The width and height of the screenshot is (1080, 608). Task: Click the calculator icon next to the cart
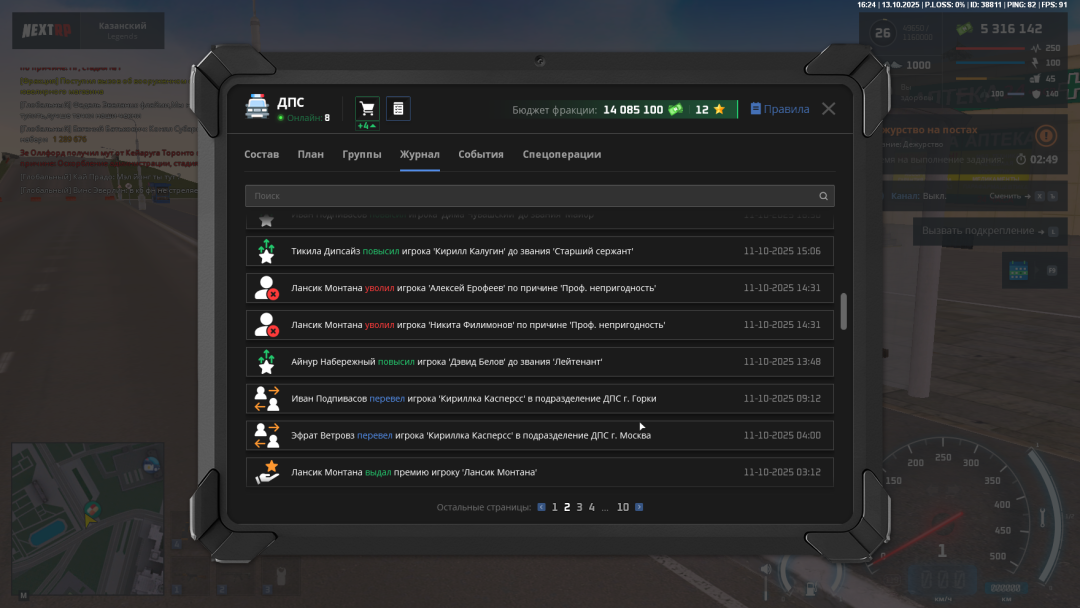pos(398,108)
